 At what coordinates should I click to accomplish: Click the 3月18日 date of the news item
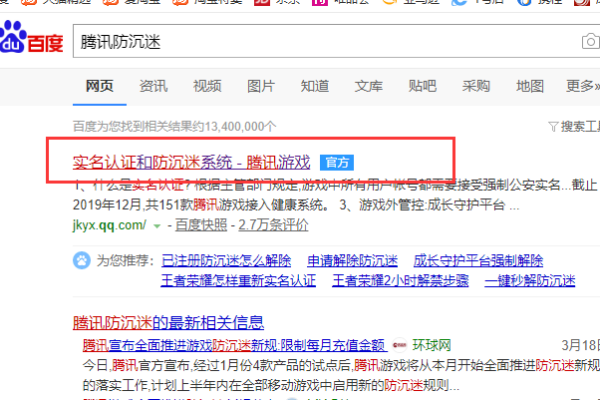click(x=580, y=345)
